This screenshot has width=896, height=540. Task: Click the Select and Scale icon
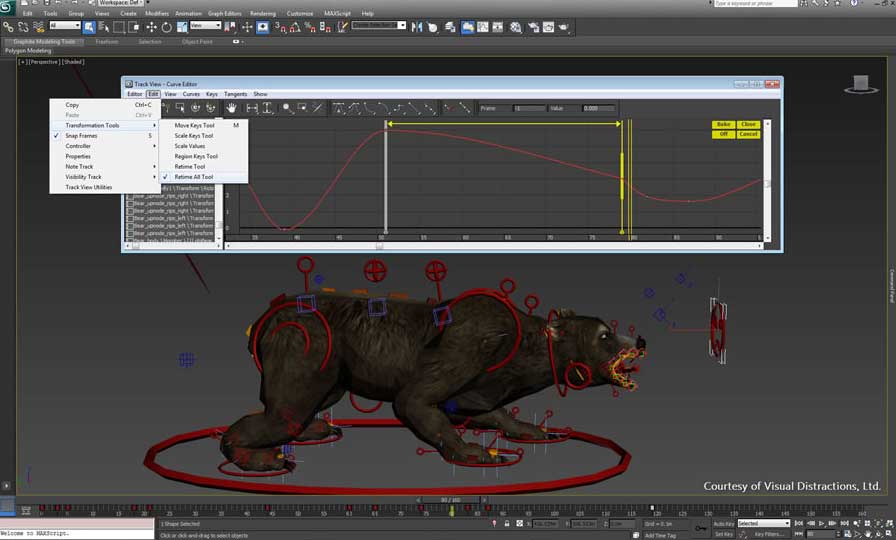click(182, 27)
